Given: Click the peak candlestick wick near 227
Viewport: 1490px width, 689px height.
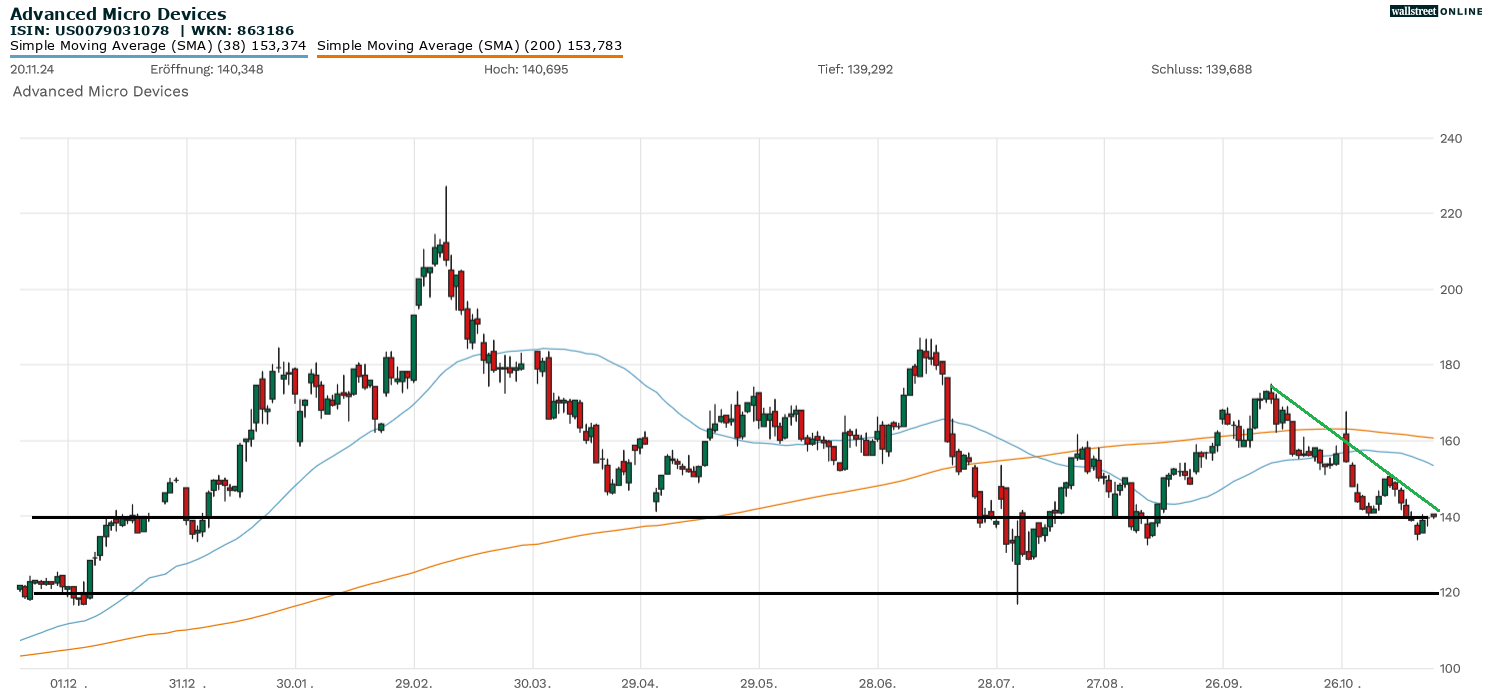Looking at the screenshot, I should coord(446,212).
